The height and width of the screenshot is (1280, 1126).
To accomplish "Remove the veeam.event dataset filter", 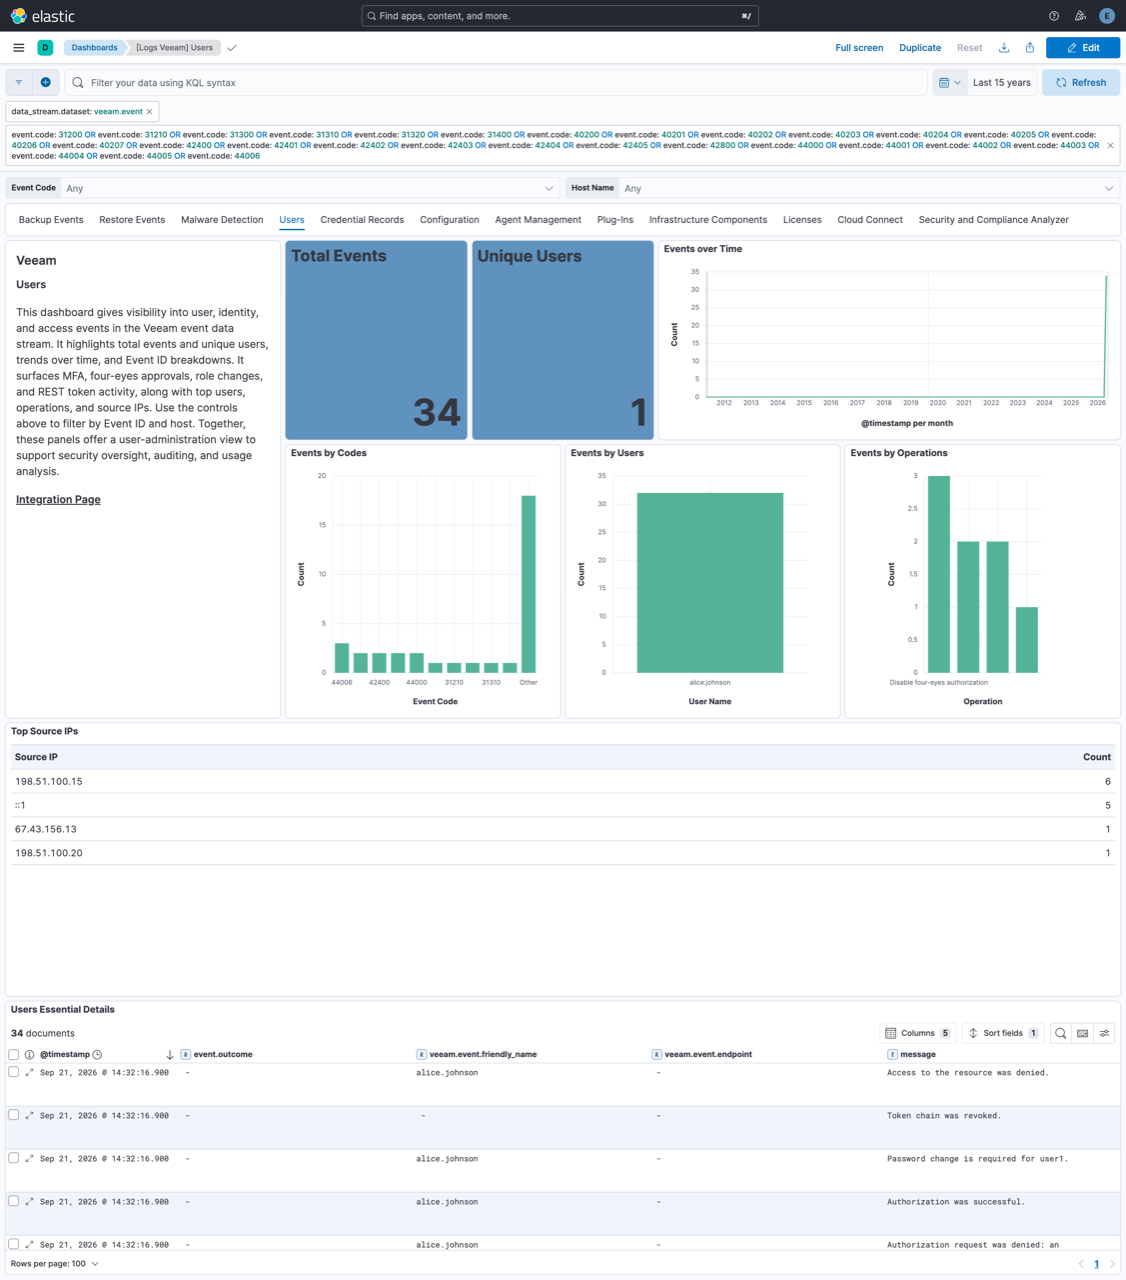I will click(150, 112).
